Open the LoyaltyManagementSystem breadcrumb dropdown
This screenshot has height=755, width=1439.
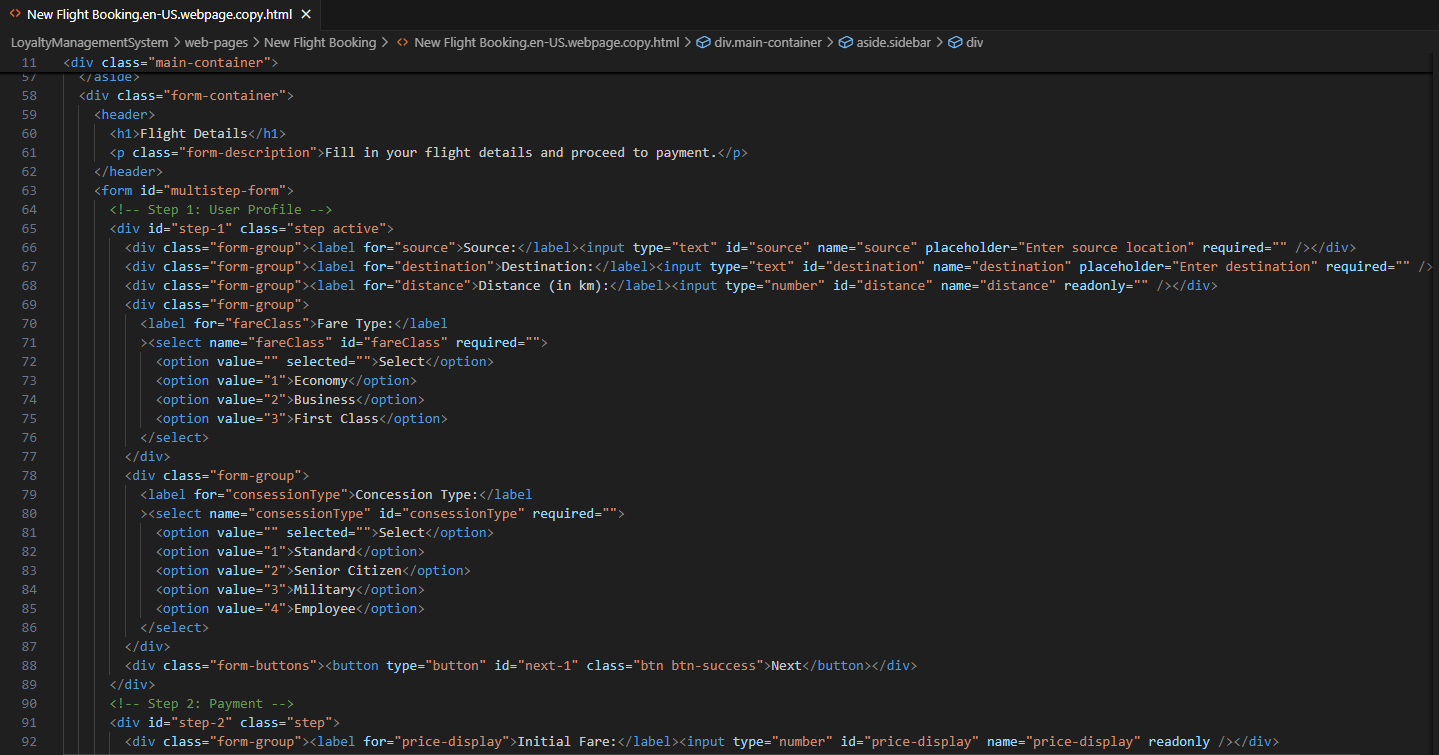90,43
